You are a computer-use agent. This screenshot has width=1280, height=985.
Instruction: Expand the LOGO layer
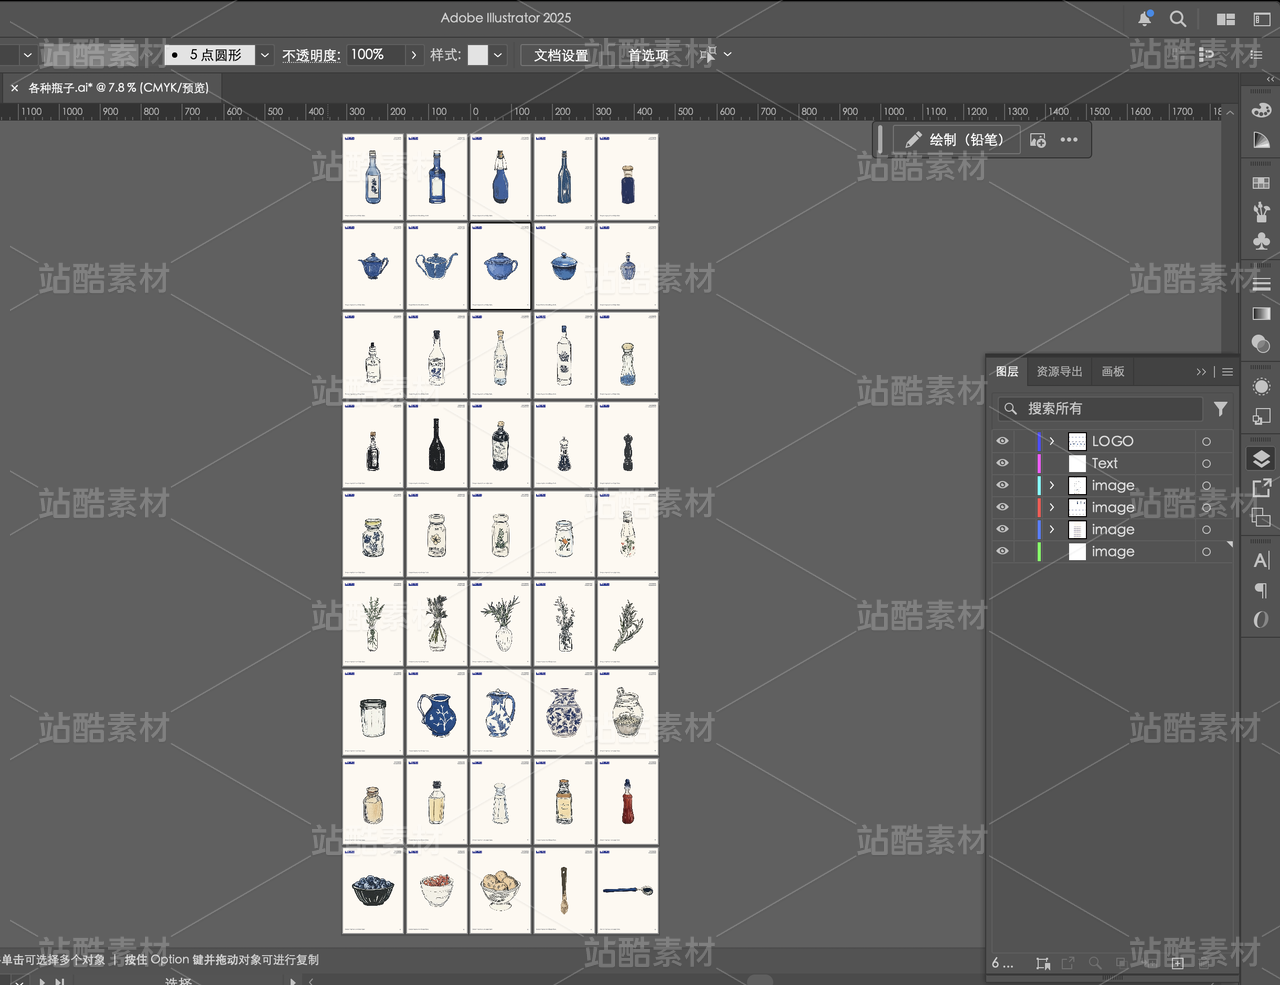[1052, 441]
